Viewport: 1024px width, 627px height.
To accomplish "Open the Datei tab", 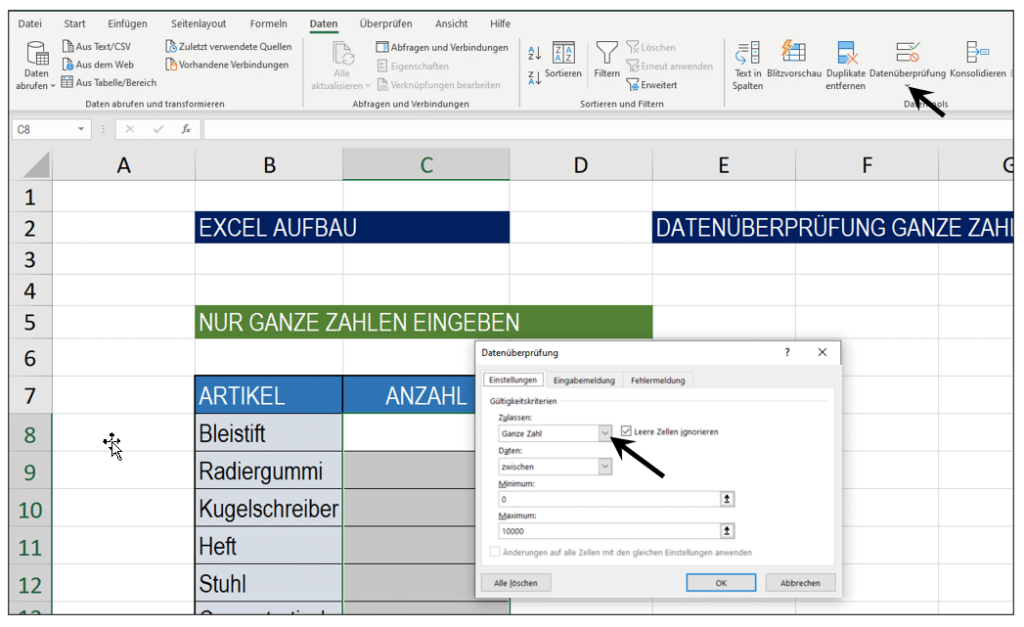I will pos(30,24).
